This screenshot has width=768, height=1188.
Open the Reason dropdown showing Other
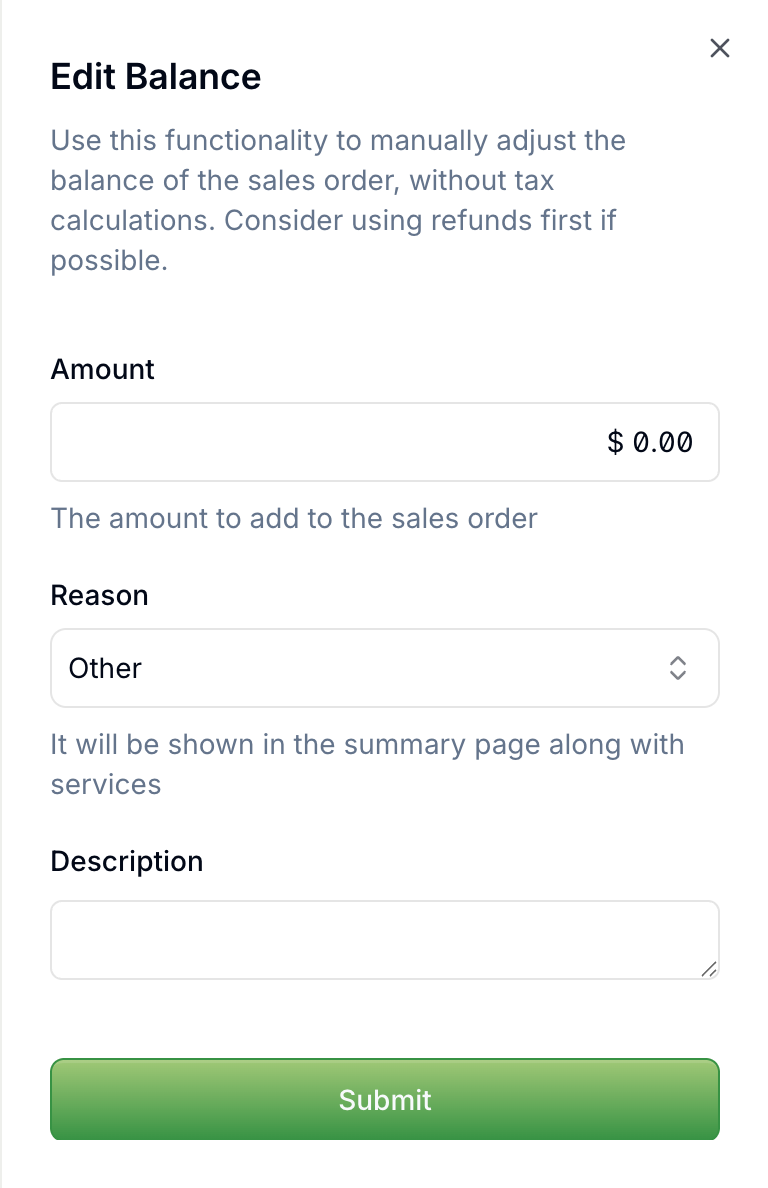tap(385, 668)
